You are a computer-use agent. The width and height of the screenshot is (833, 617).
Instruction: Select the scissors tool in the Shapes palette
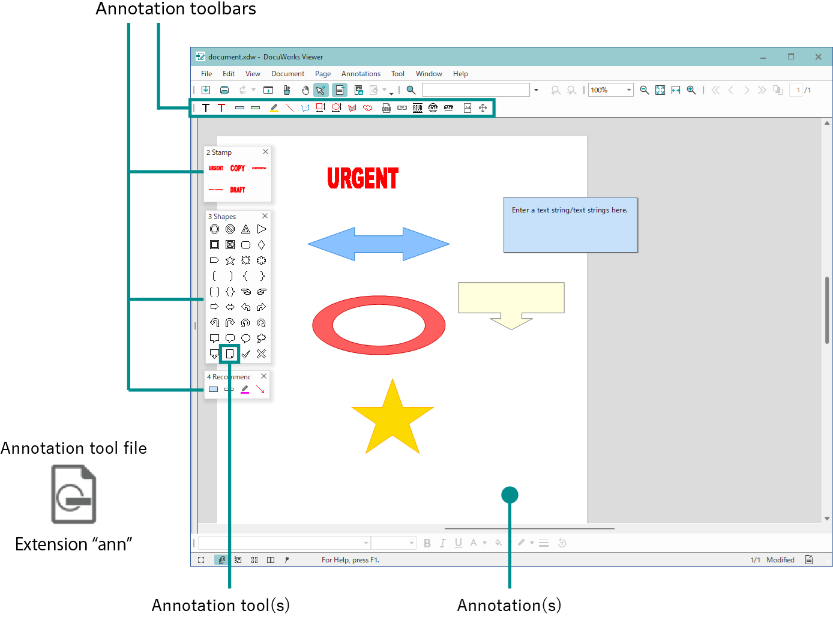[x=261, y=353]
